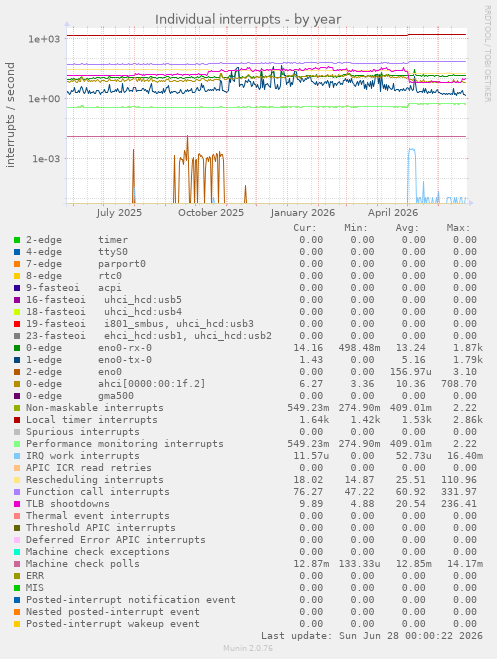This screenshot has height=659, width=497.
Task: Click the blue IRQ work spike near April 2026
Action: [412, 151]
